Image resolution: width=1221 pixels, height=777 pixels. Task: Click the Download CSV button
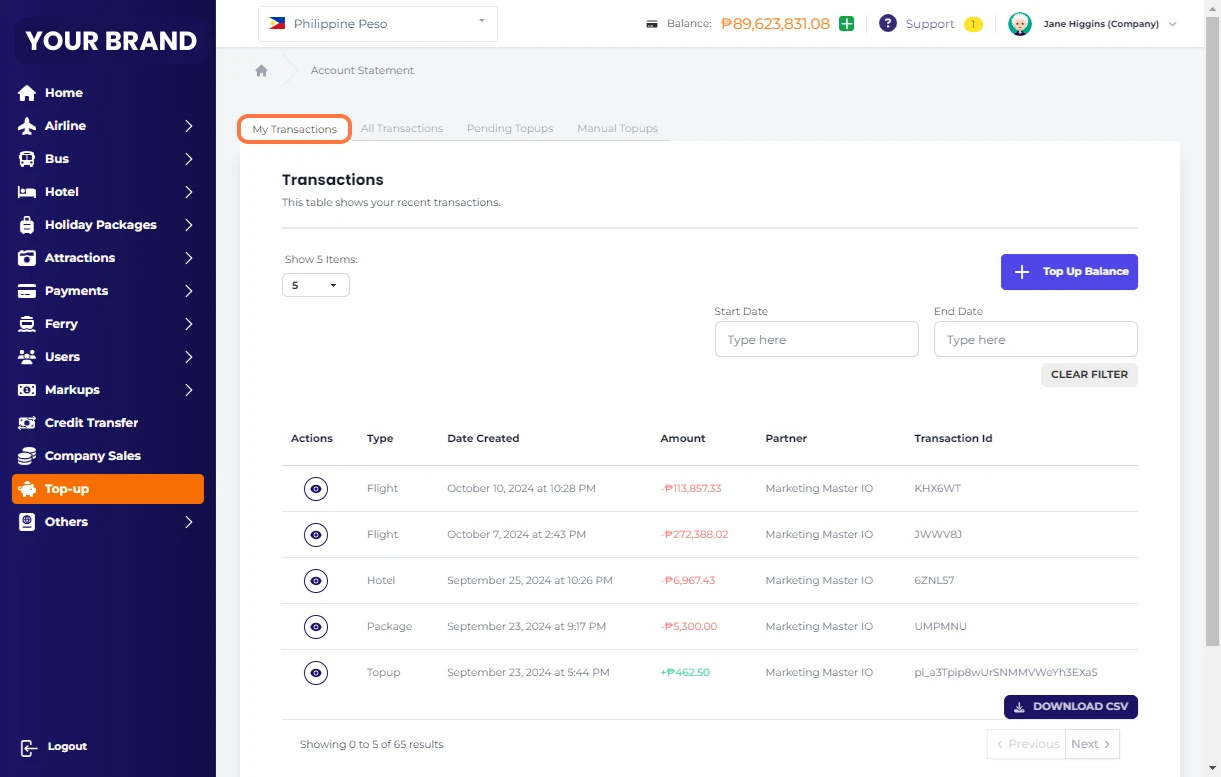(1070, 707)
